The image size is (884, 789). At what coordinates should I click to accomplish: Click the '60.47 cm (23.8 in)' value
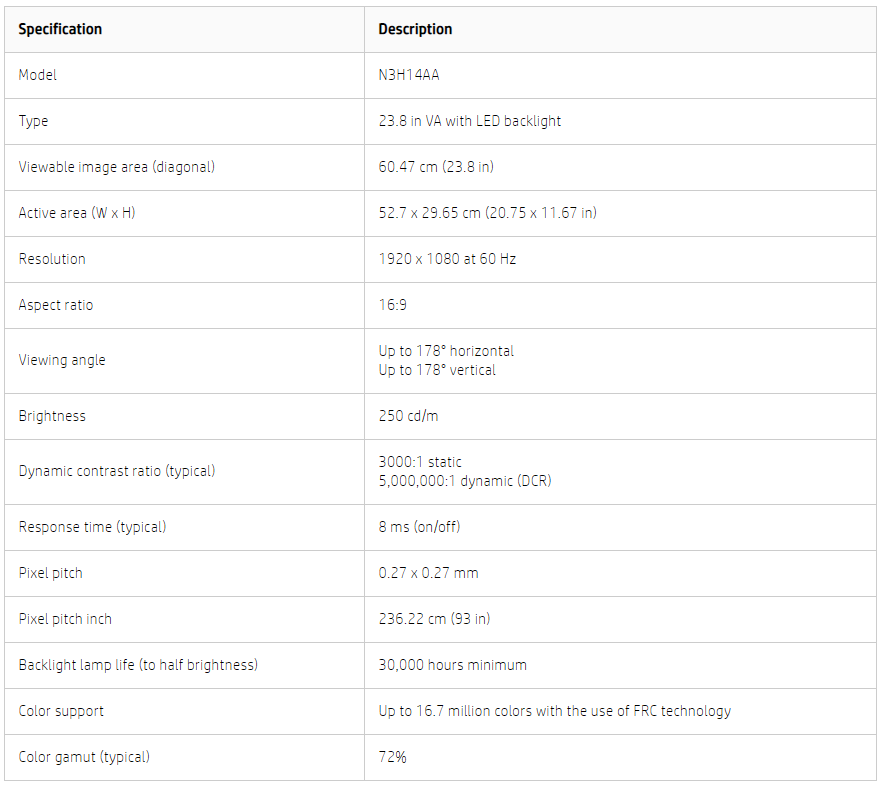pyautogui.click(x=435, y=167)
